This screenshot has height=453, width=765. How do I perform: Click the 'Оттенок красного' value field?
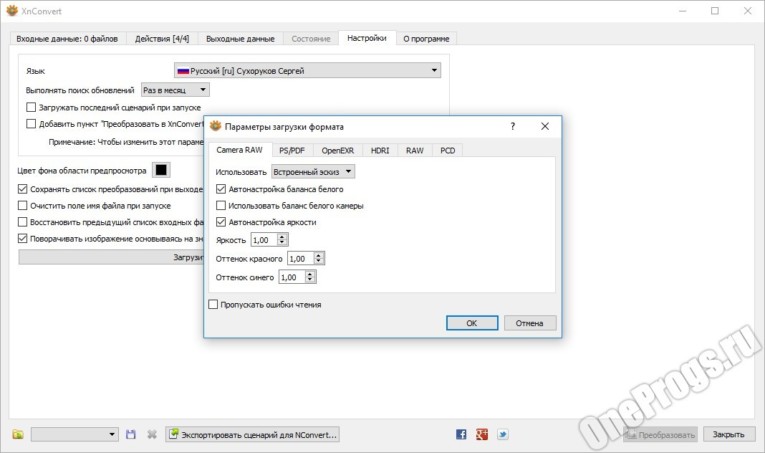[301, 258]
